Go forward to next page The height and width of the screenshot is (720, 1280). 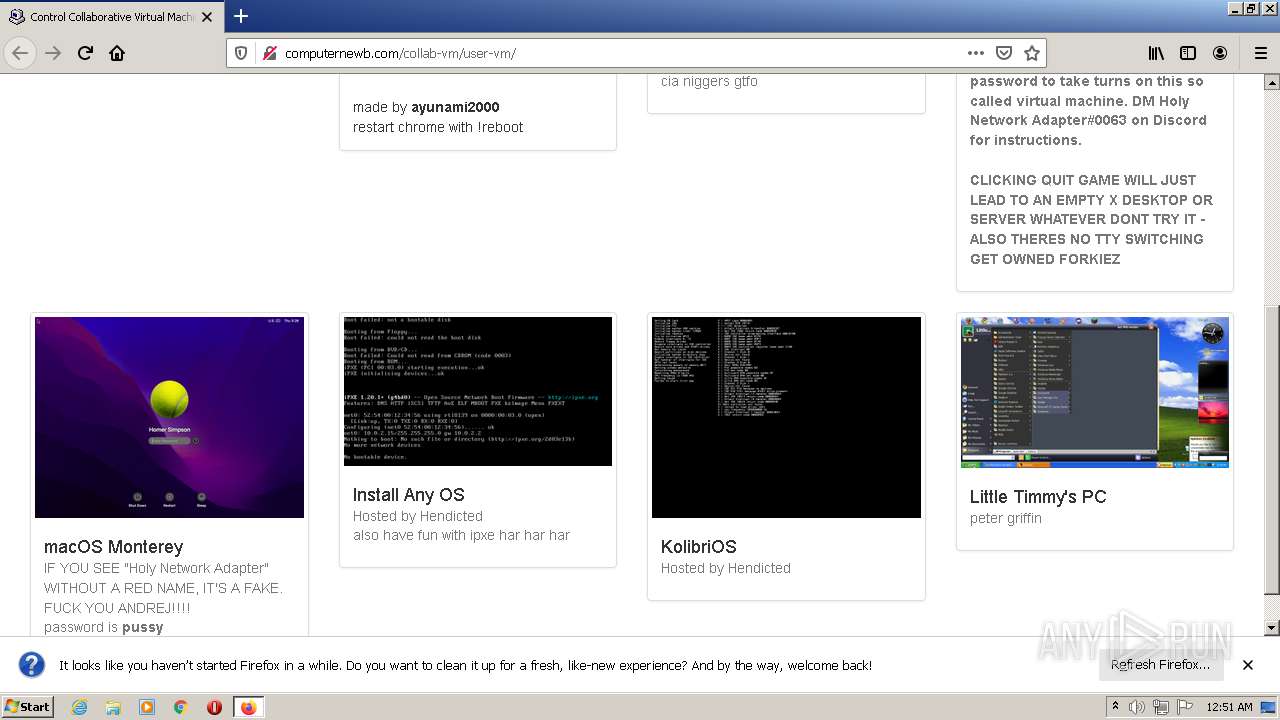(53, 53)
